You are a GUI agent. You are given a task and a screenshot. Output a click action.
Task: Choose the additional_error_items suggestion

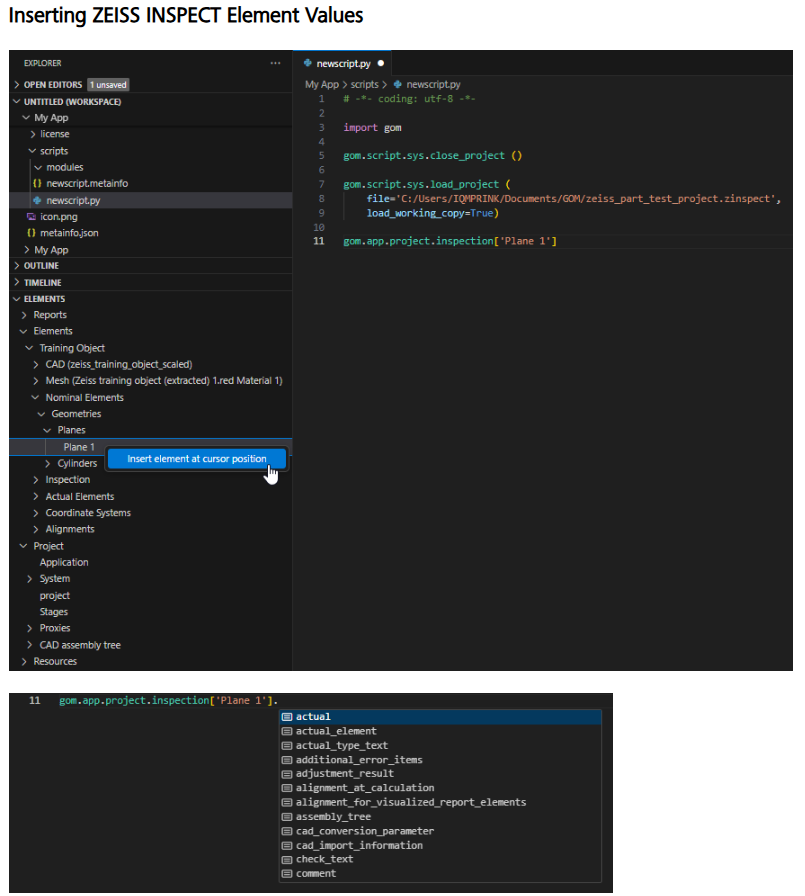(440, 759)
